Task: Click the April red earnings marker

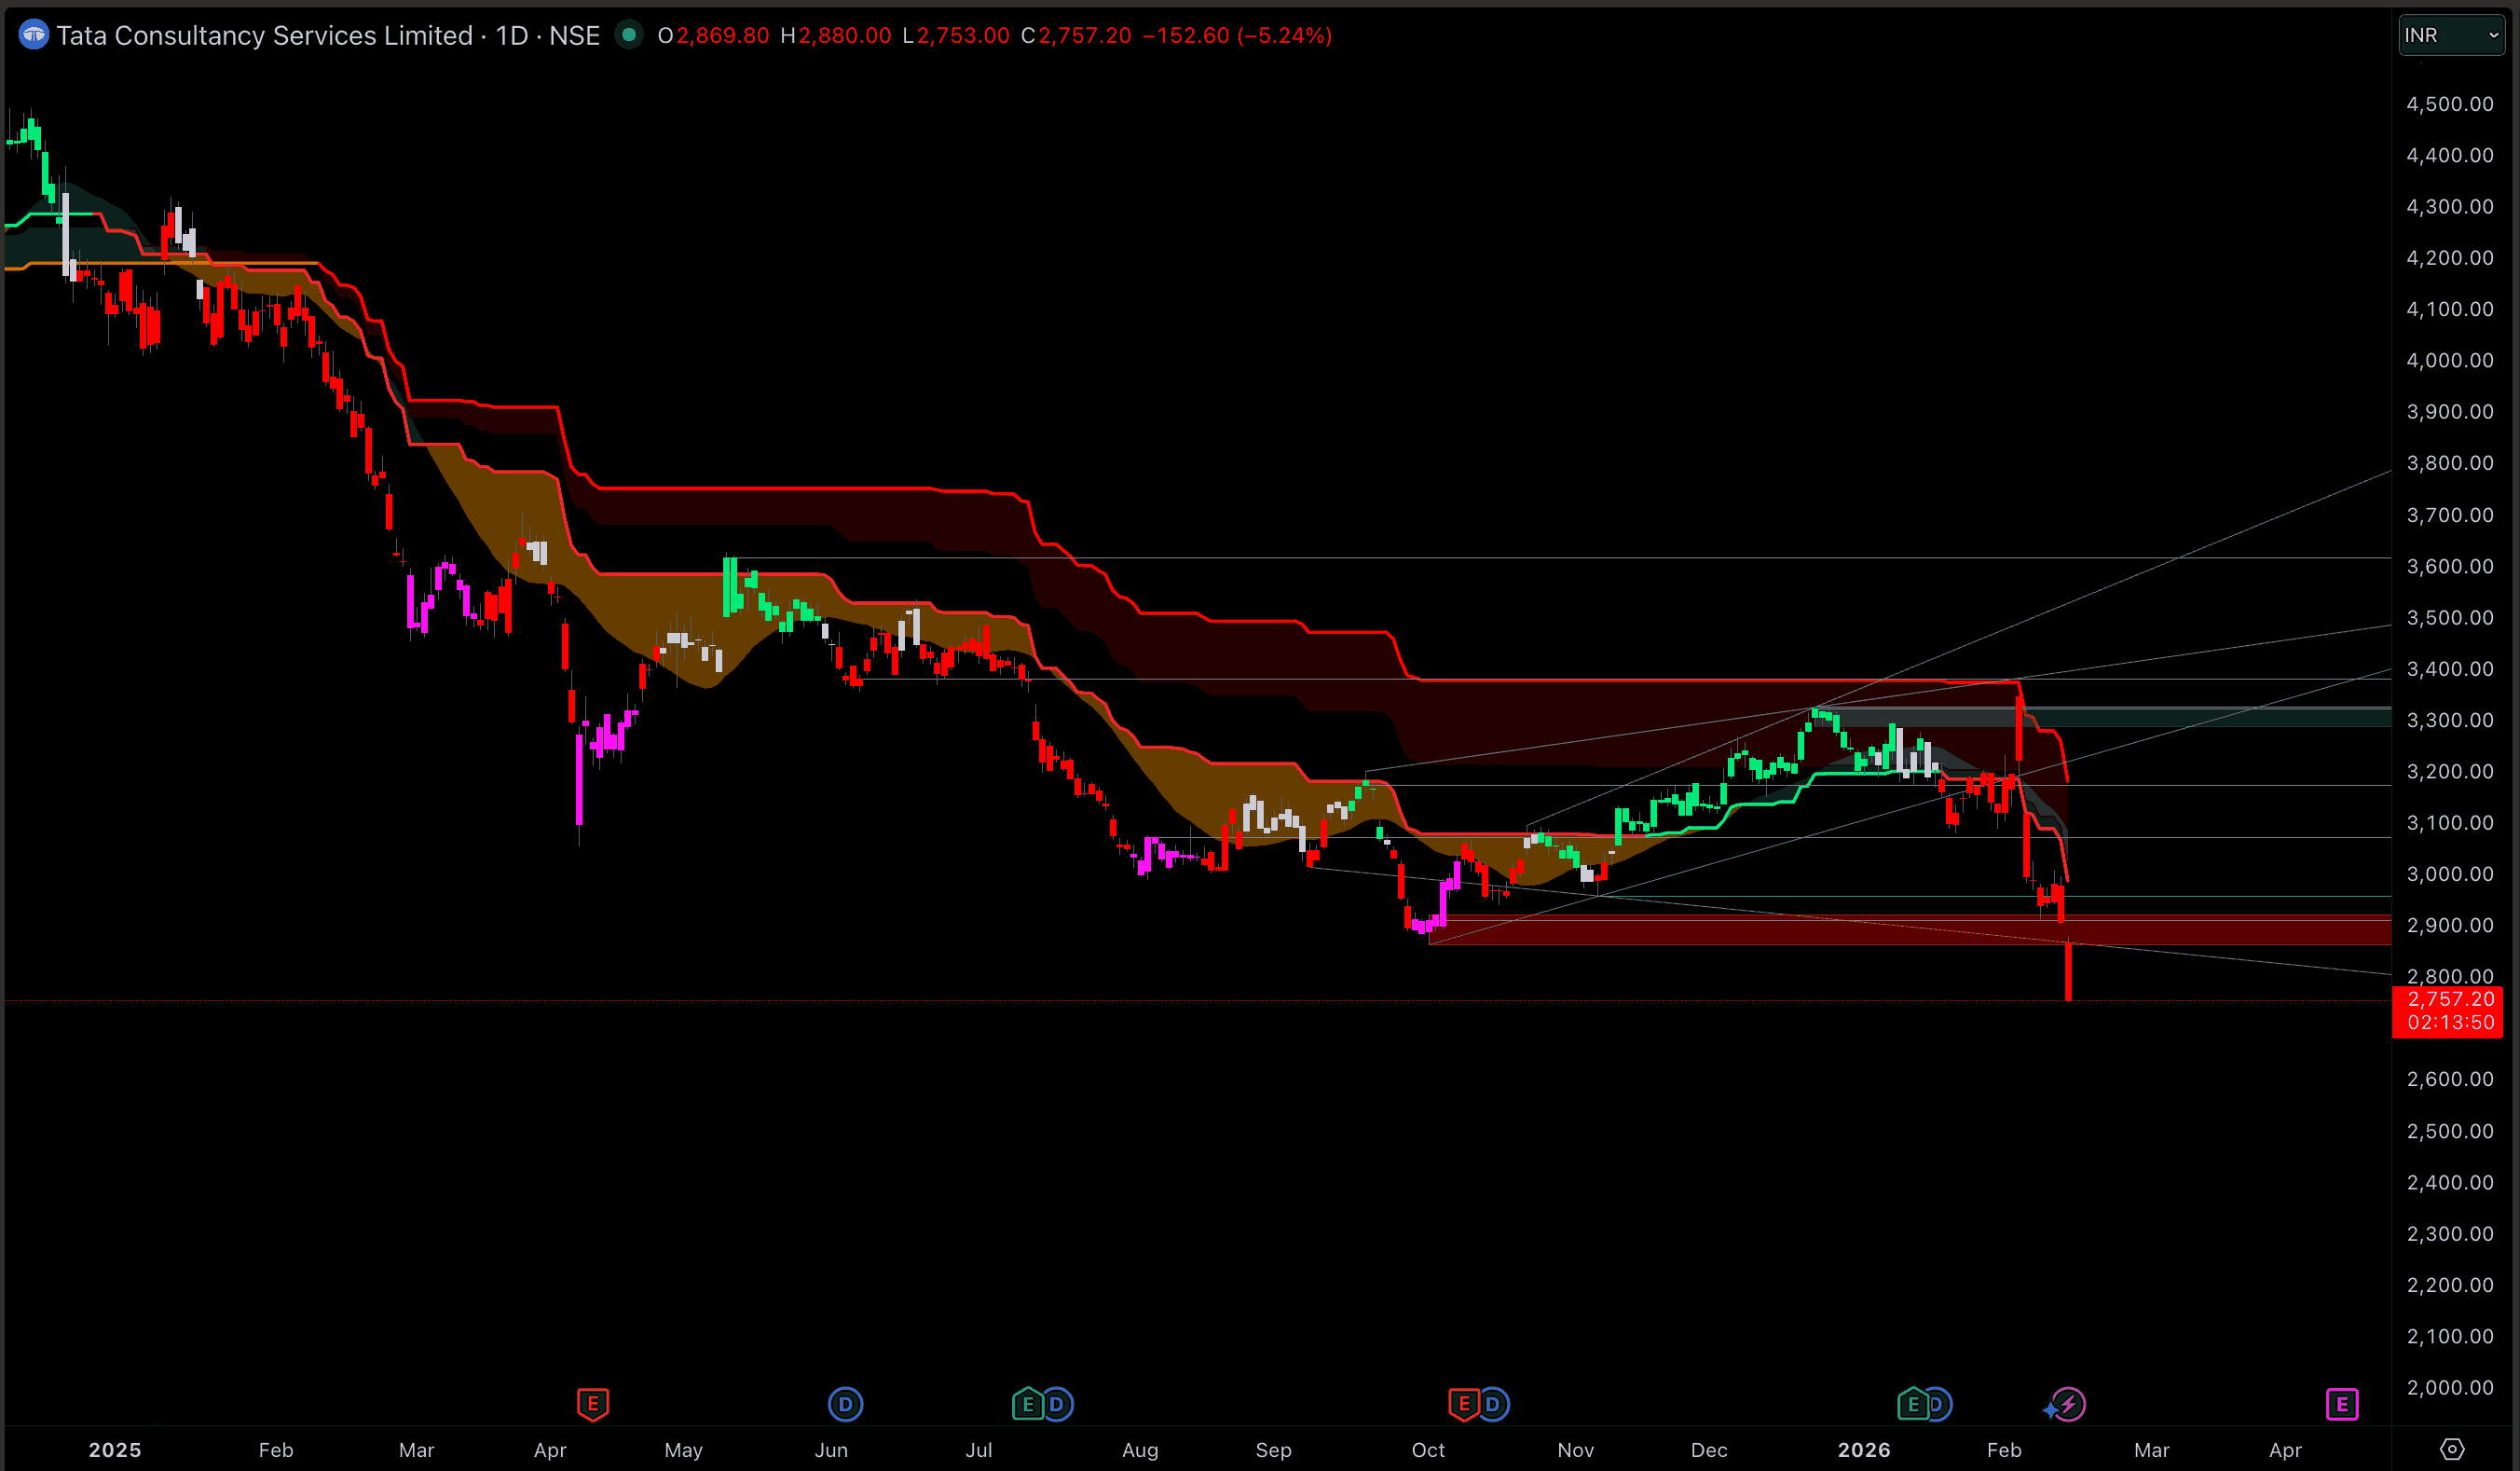Action: coord(592,1404)
